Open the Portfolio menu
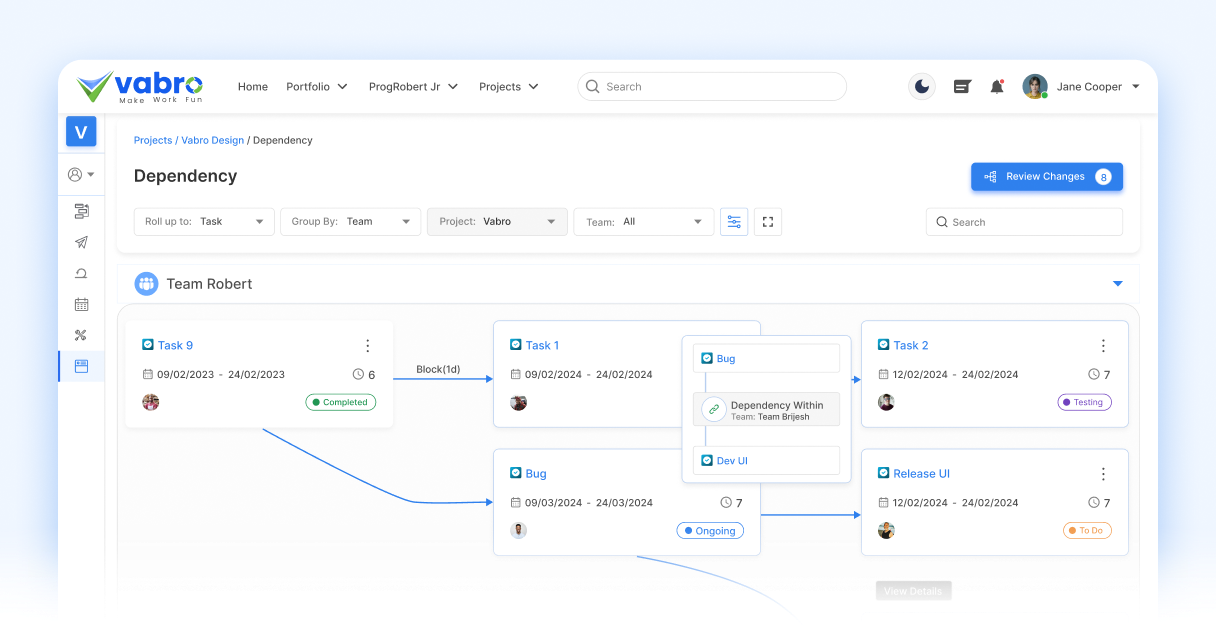The image size is (1216, 630). click(x=316, y=87)
